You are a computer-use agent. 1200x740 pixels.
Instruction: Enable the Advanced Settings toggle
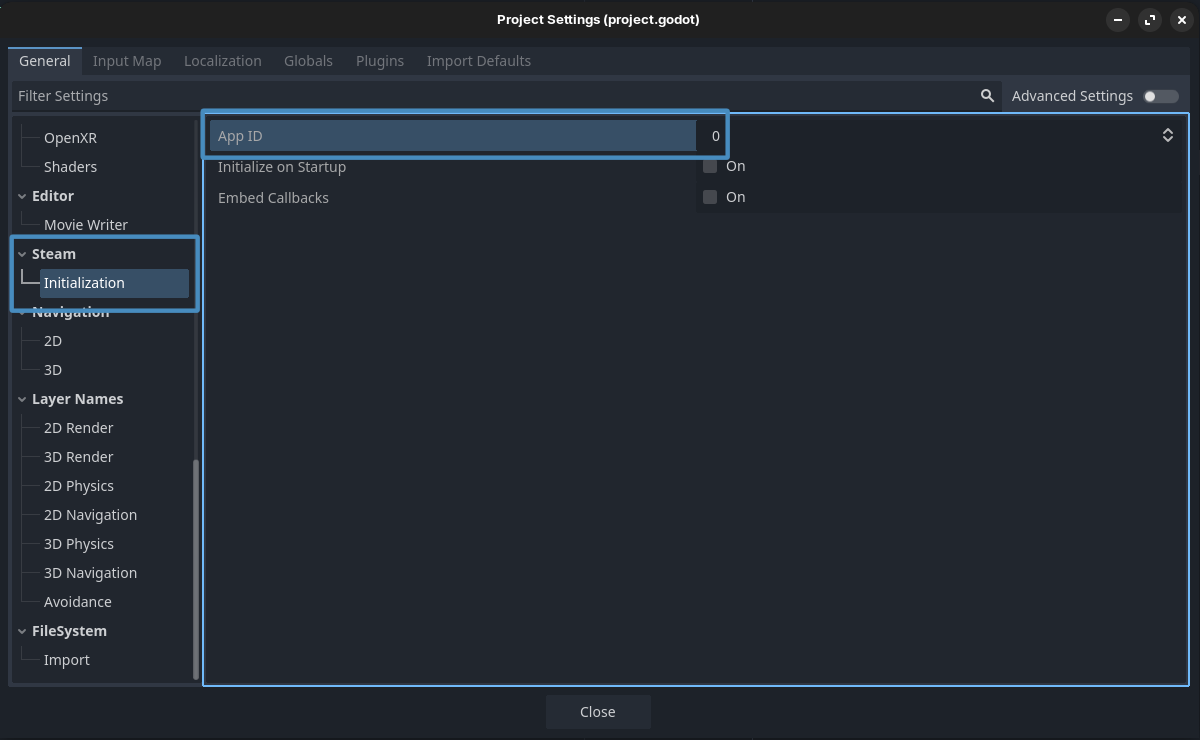pos(1160,96)
